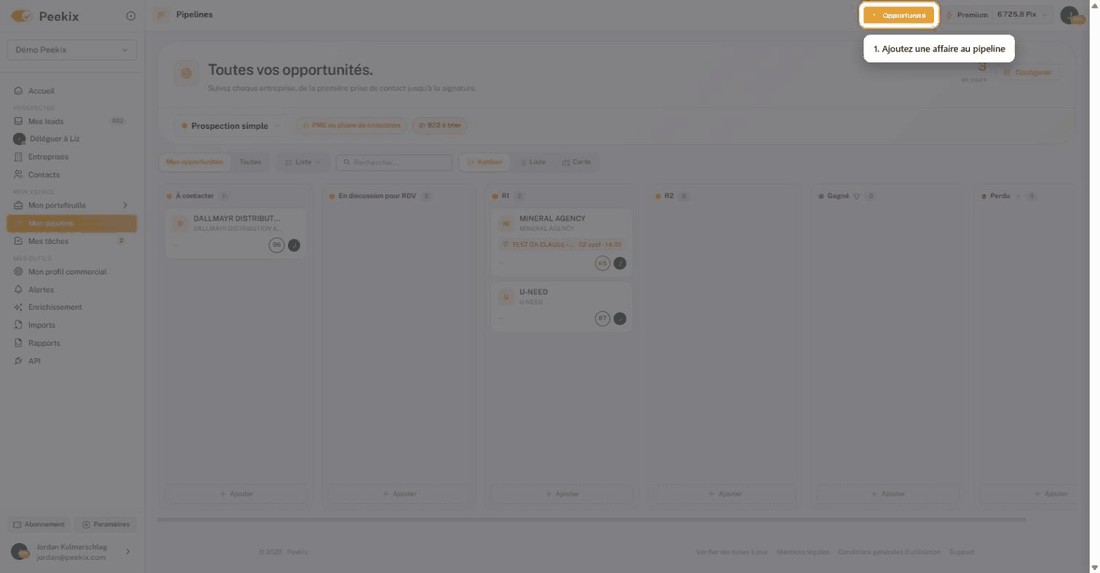Click the Mes tâches checklist icon

point(18,241)
